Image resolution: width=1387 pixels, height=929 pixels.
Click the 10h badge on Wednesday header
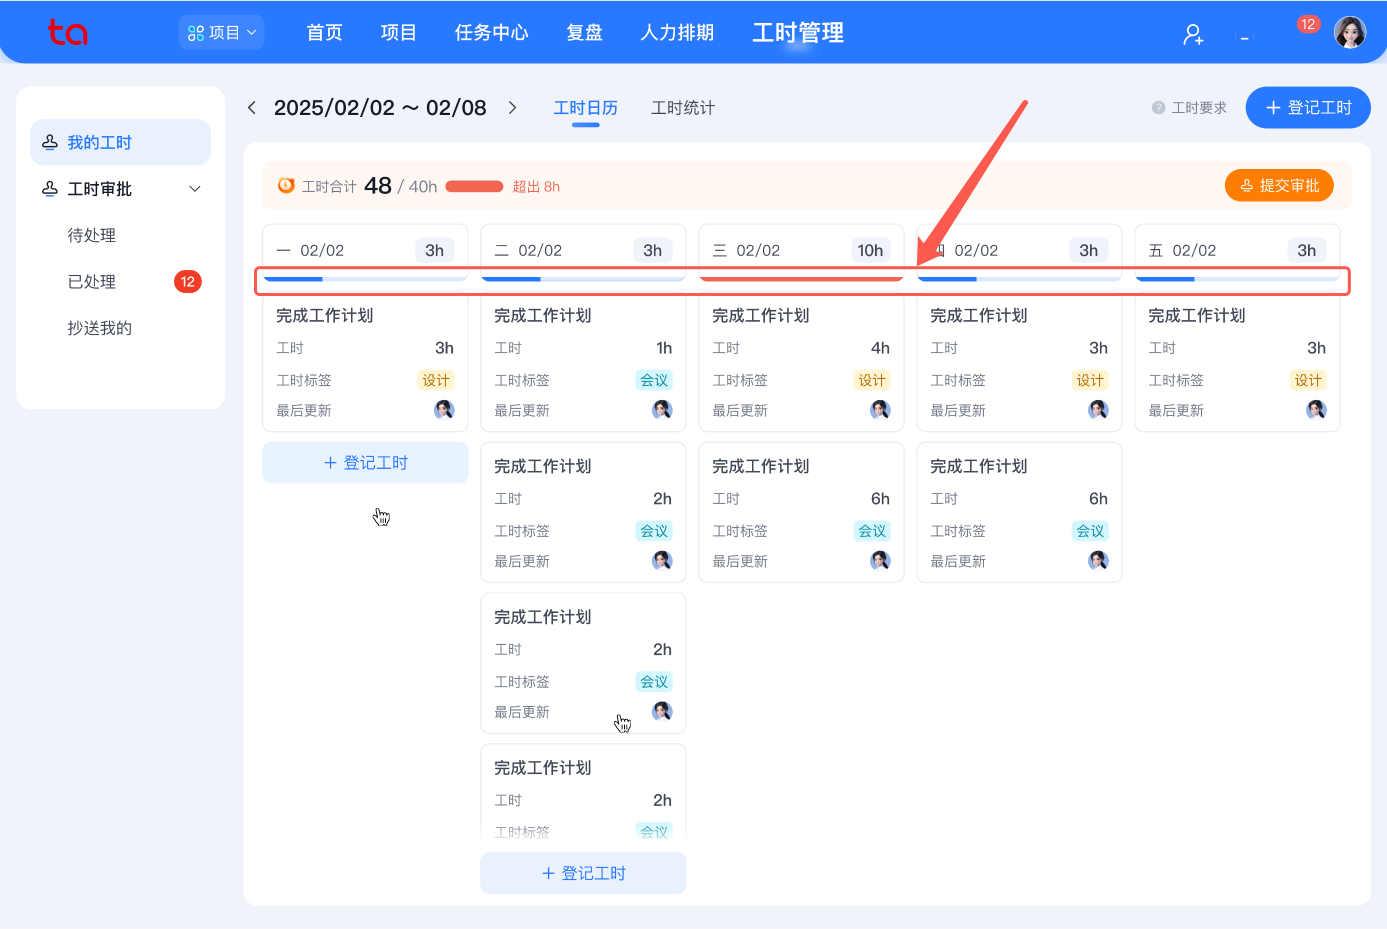click(870, 250)
